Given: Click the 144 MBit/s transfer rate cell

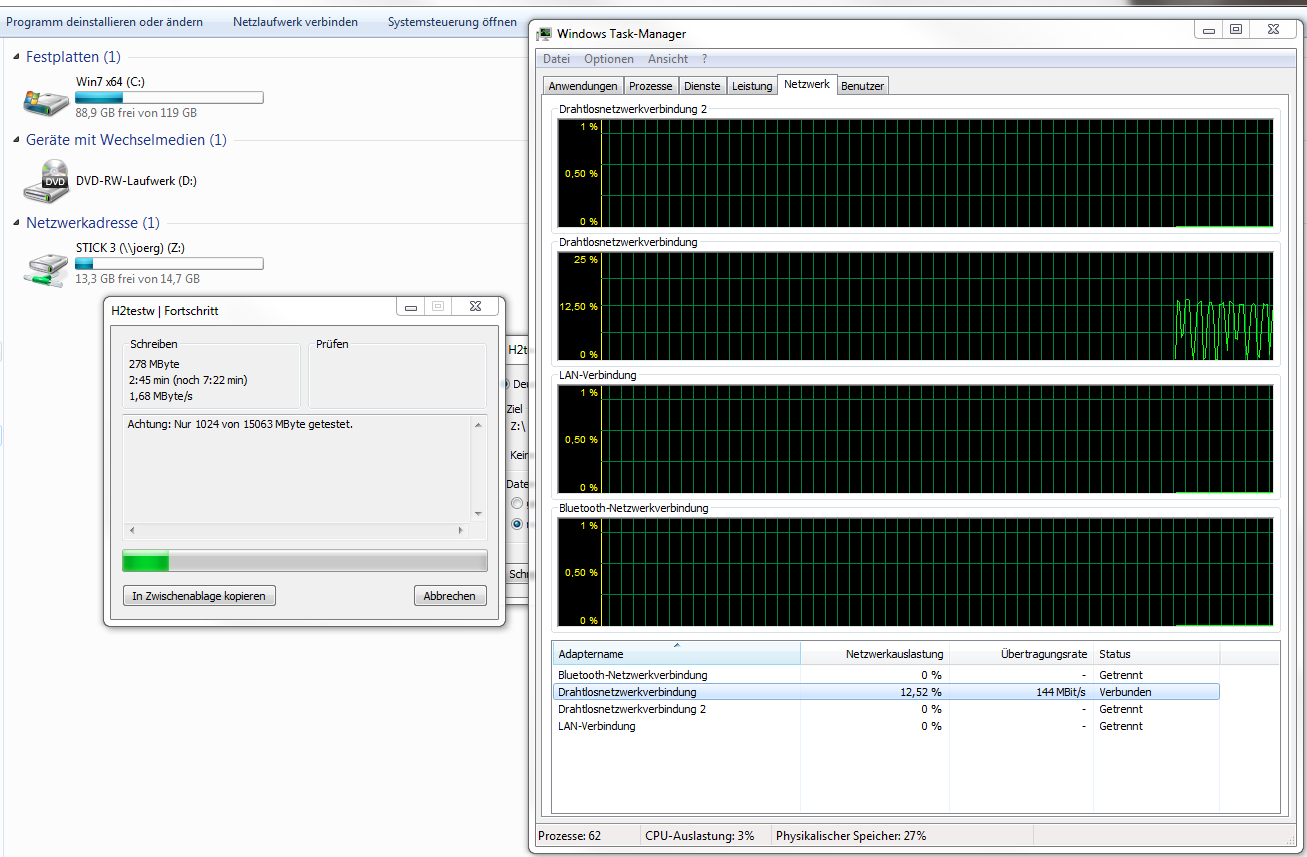Looking at the screenshot, I should (x=1060, y=692).
